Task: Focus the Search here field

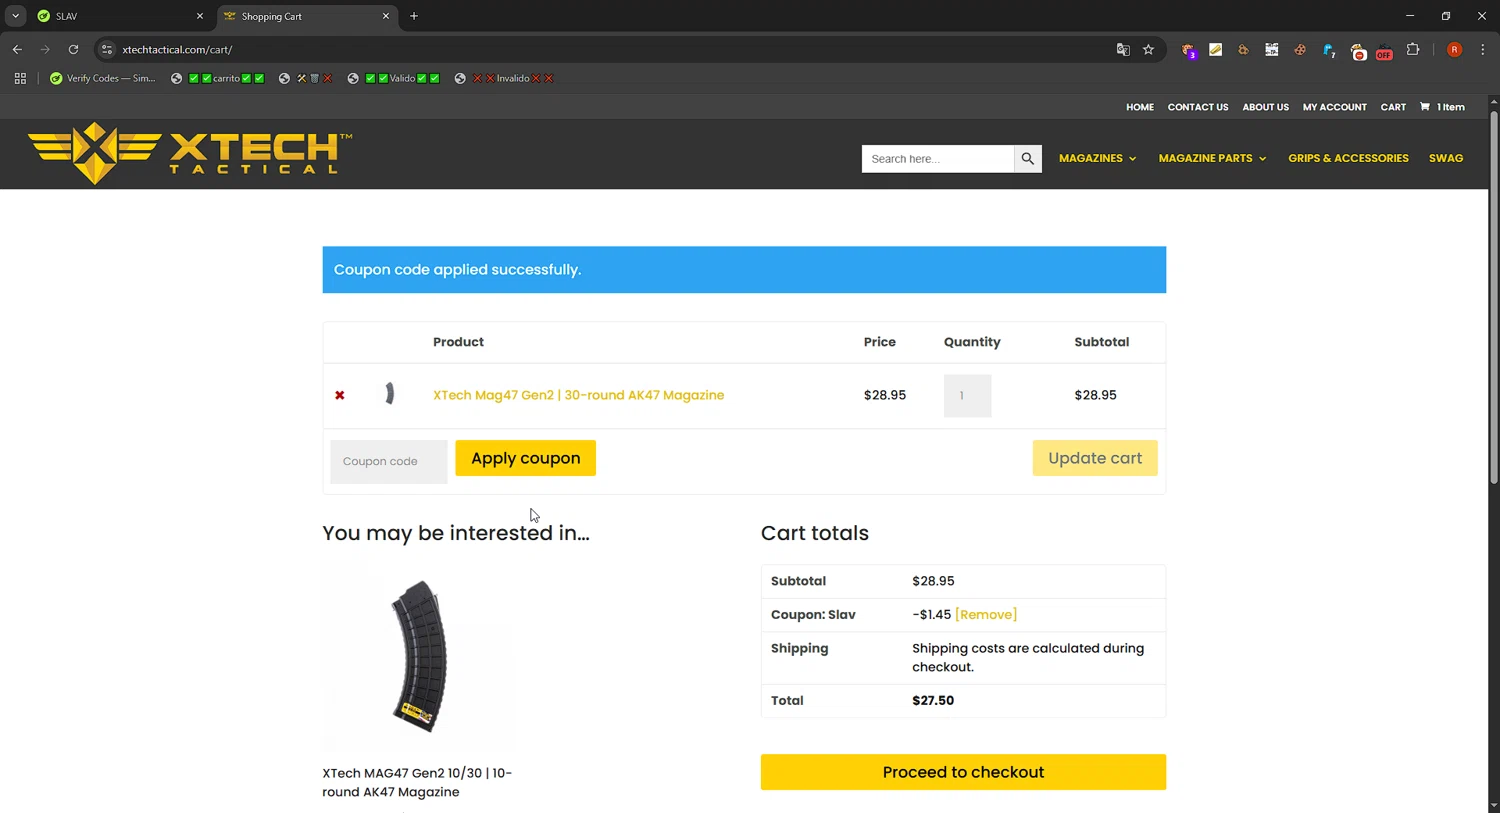Action: click(938, 158)
